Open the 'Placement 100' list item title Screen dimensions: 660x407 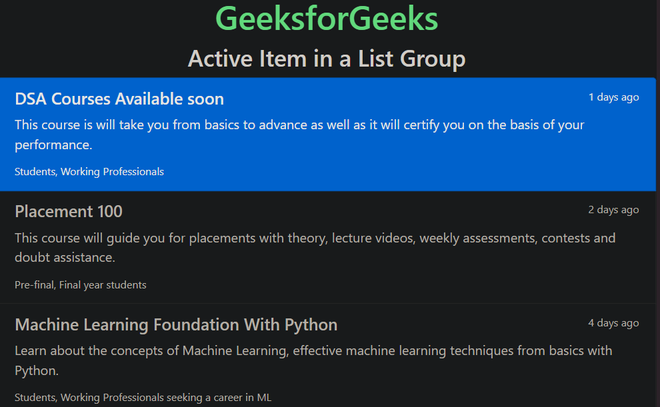68,211
